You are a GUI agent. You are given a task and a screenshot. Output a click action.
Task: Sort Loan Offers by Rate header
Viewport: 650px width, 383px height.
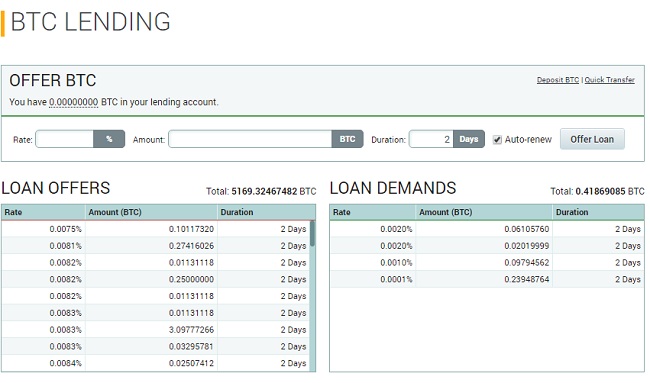[x=43, y=212]
